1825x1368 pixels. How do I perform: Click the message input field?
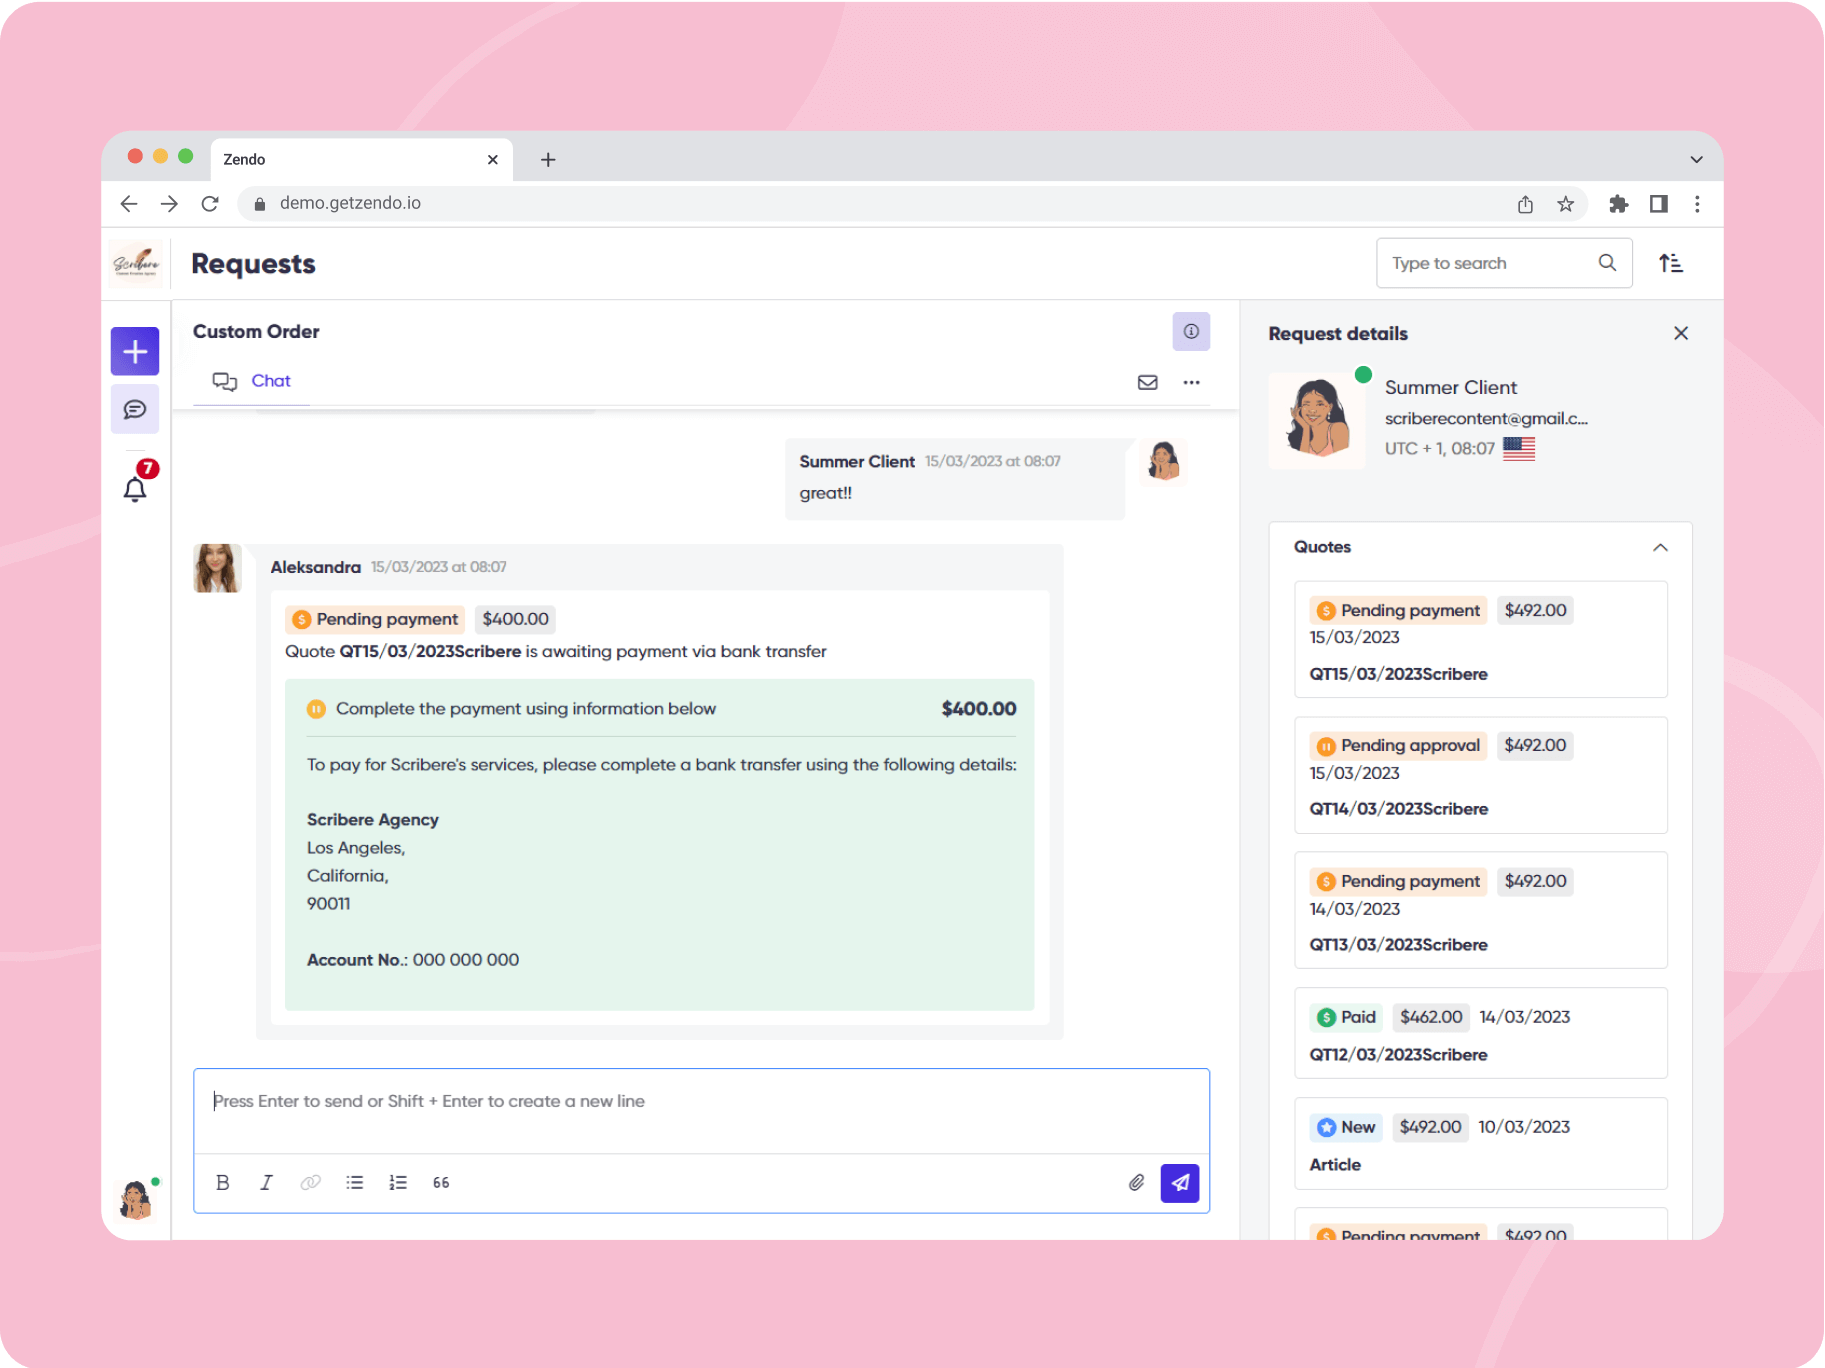[701, 1111]
